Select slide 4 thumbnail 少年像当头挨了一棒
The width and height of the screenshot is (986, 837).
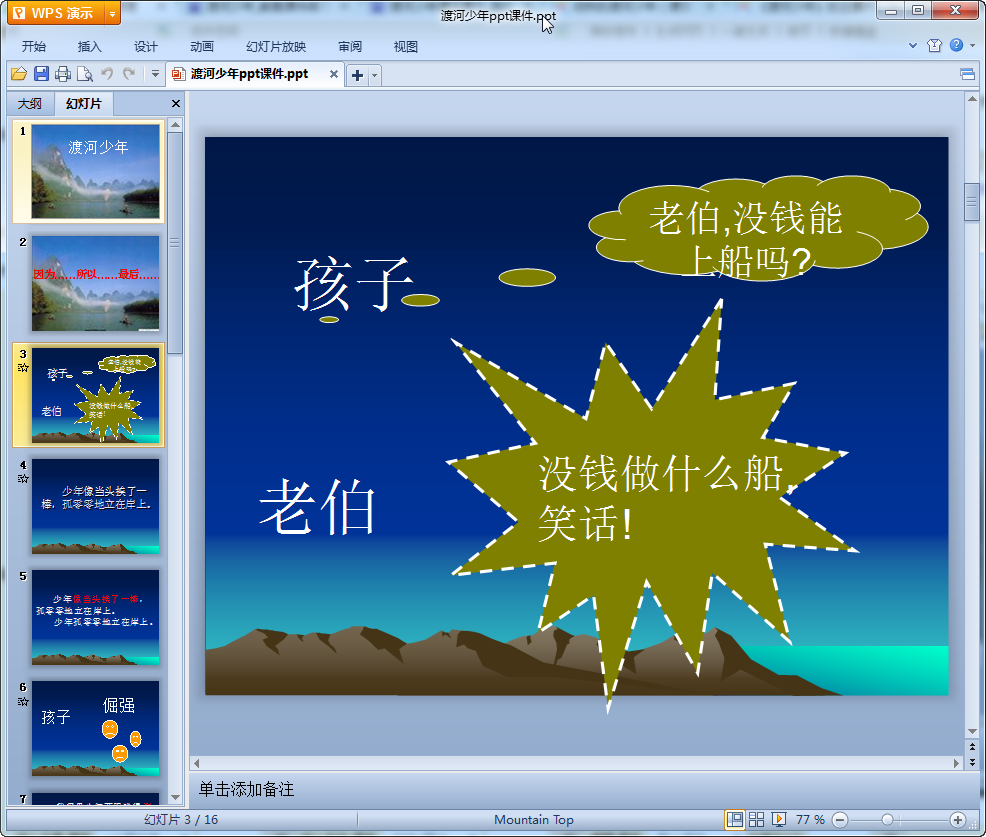[x=96, y=506]
